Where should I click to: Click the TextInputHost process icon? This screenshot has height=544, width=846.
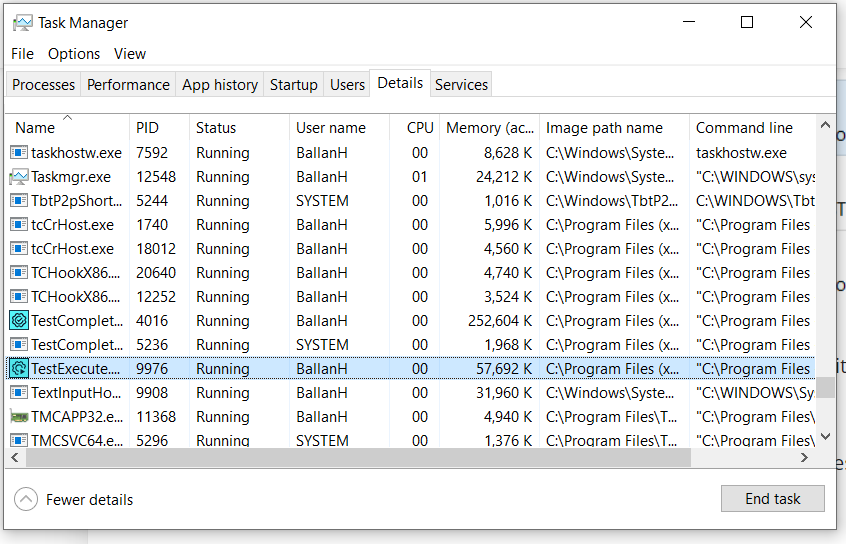pos(19,393)
